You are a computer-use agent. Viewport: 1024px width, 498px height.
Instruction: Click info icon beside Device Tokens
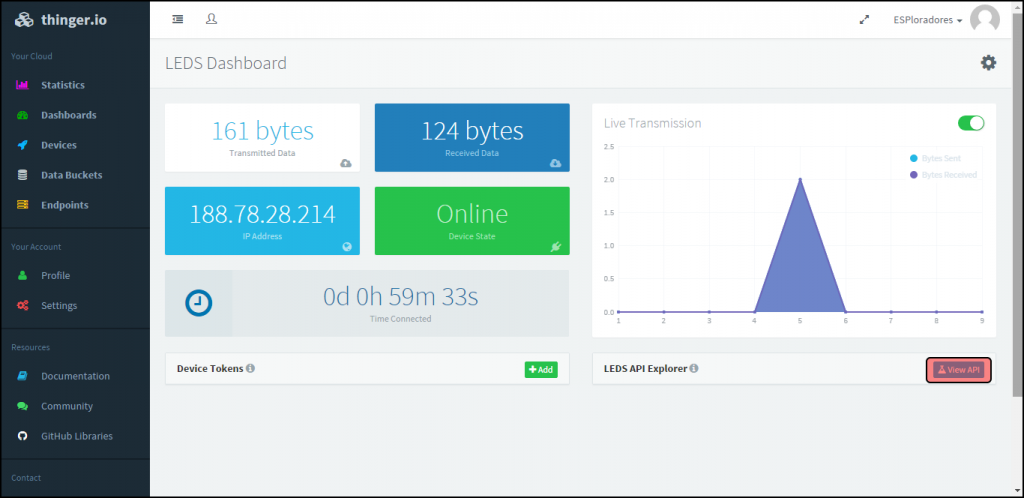coord(250,368)
